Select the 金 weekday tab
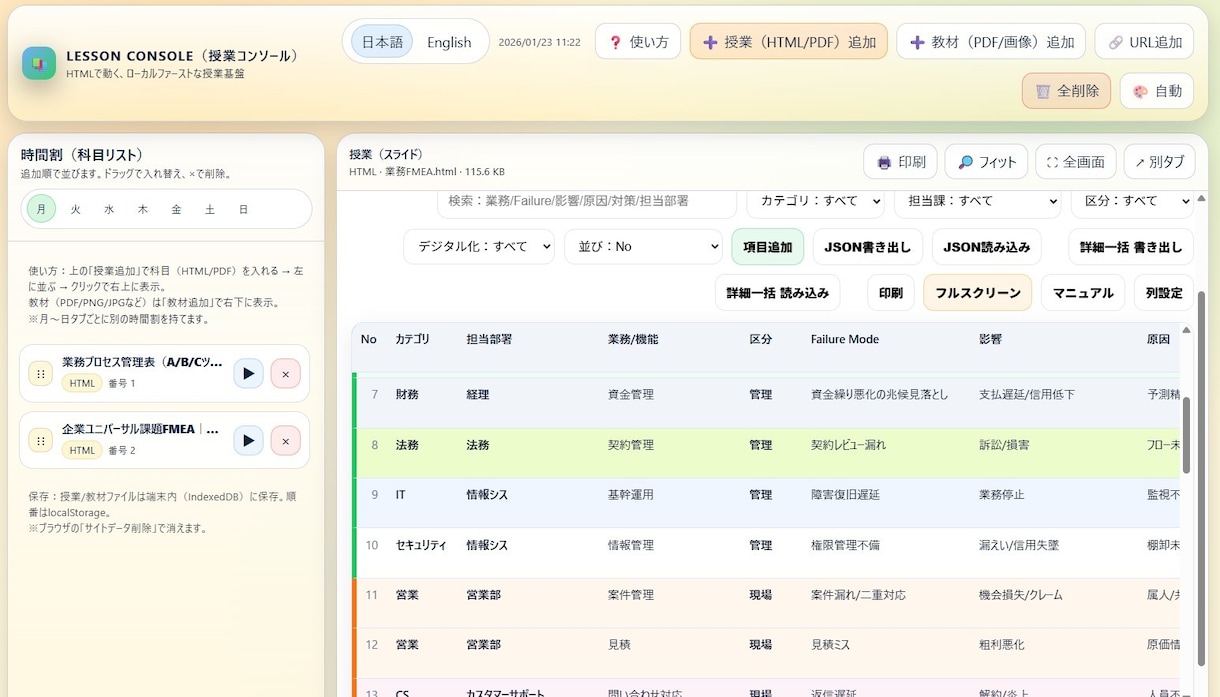 pos(176,209)
